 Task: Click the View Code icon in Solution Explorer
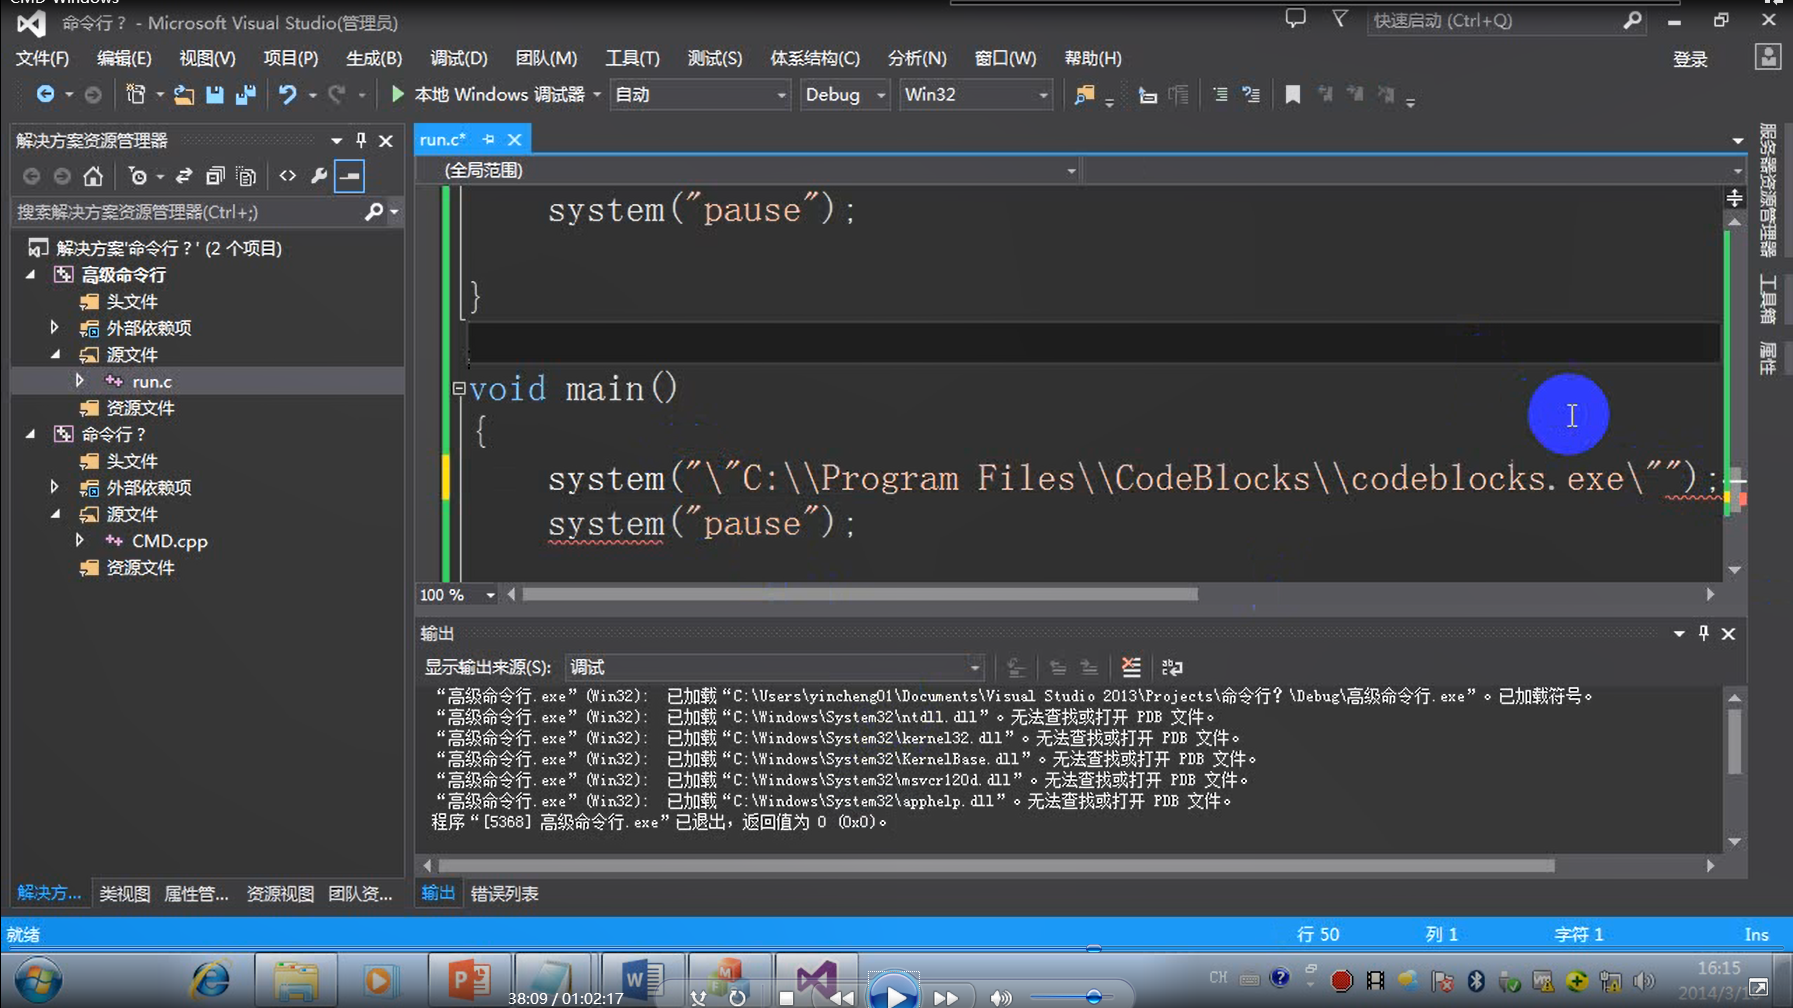288,176
